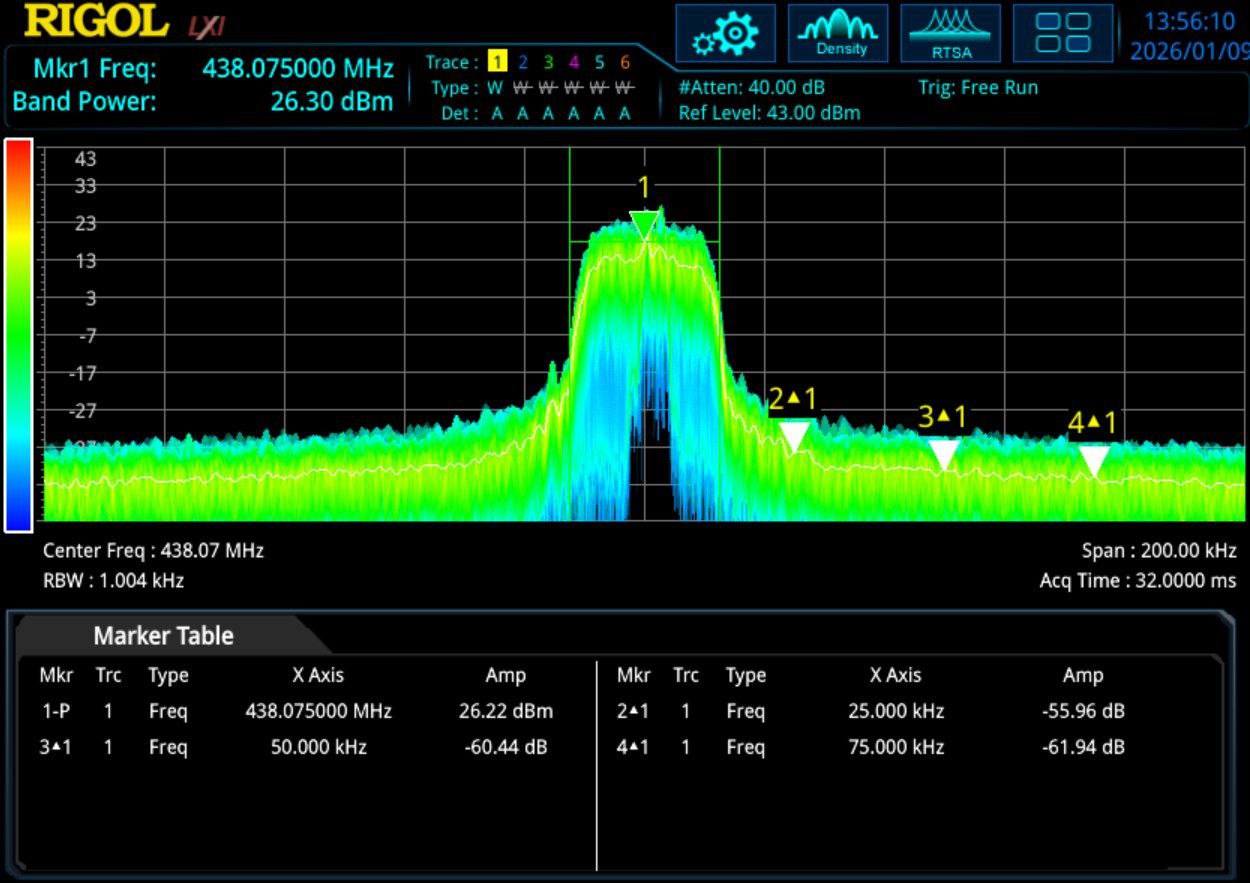1250x883 pixels.
Task: Click the #Atten: 40.00 dB setting
Action: click(752, 88)
